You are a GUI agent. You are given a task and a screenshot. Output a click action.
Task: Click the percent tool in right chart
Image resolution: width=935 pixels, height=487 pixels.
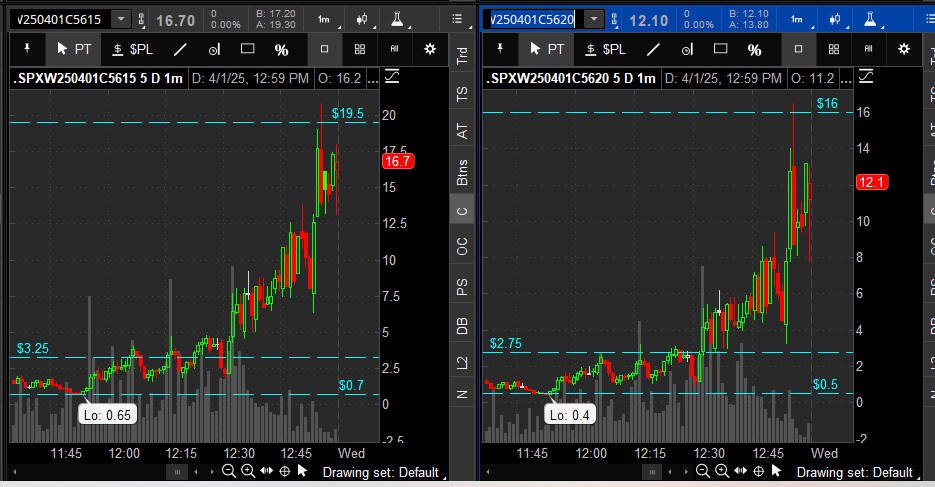(x=754, y=49)
